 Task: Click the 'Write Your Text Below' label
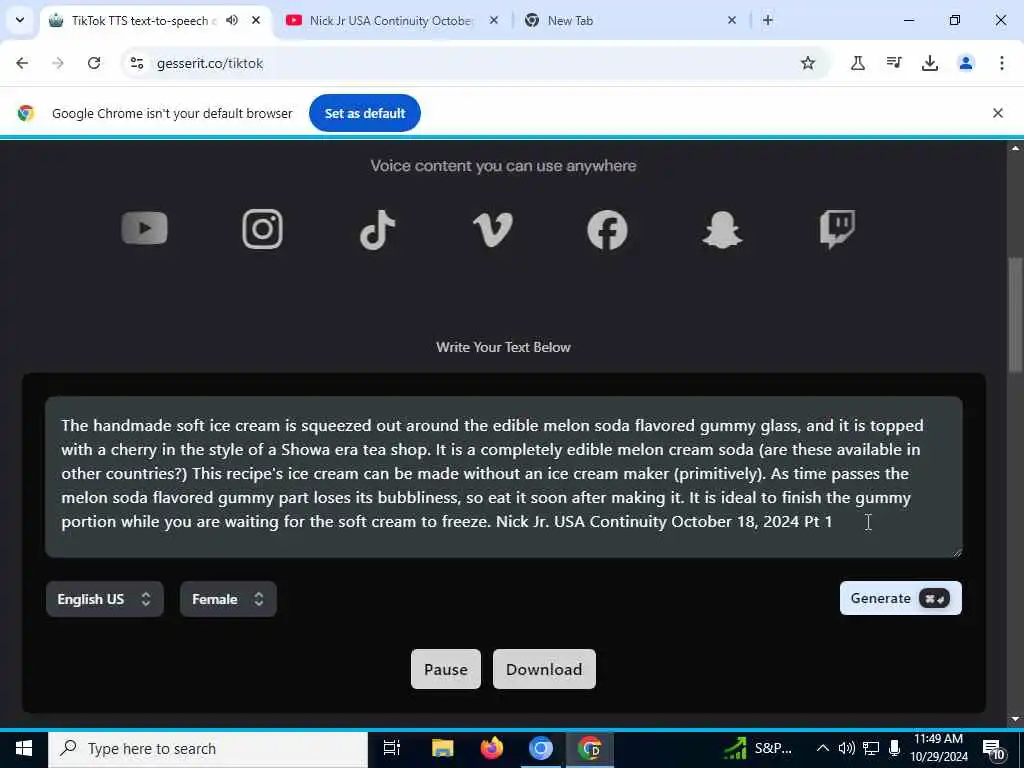coord(504,347)
